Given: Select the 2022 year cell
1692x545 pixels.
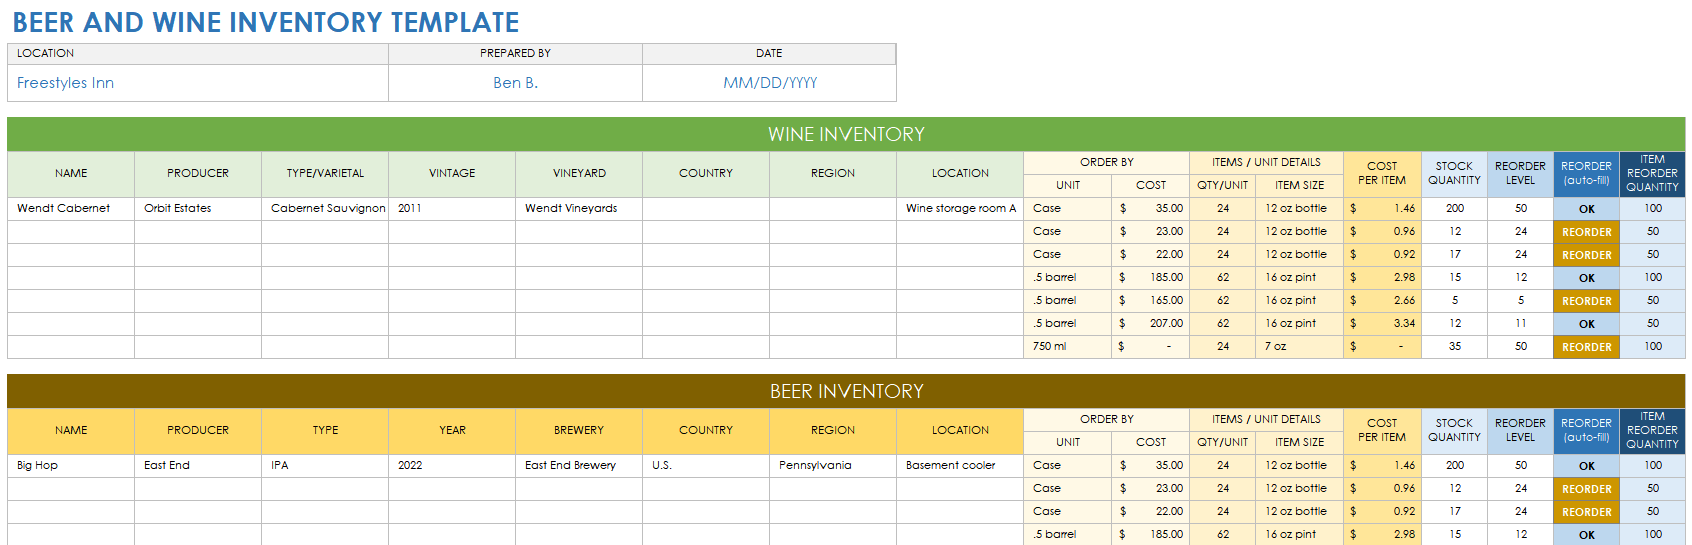Looking at the screenshot, I should pos(452,465).
